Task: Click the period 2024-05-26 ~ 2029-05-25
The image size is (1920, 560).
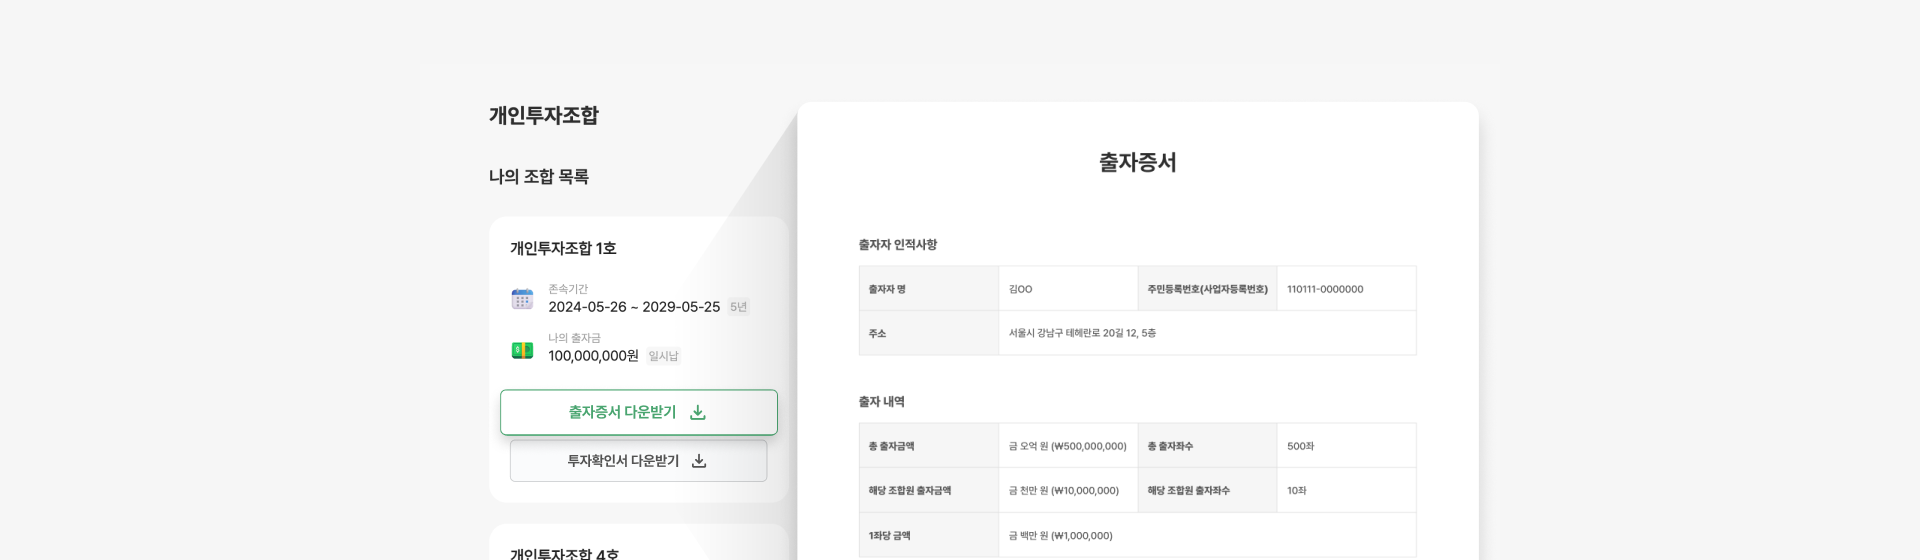Action: [634, 307]
